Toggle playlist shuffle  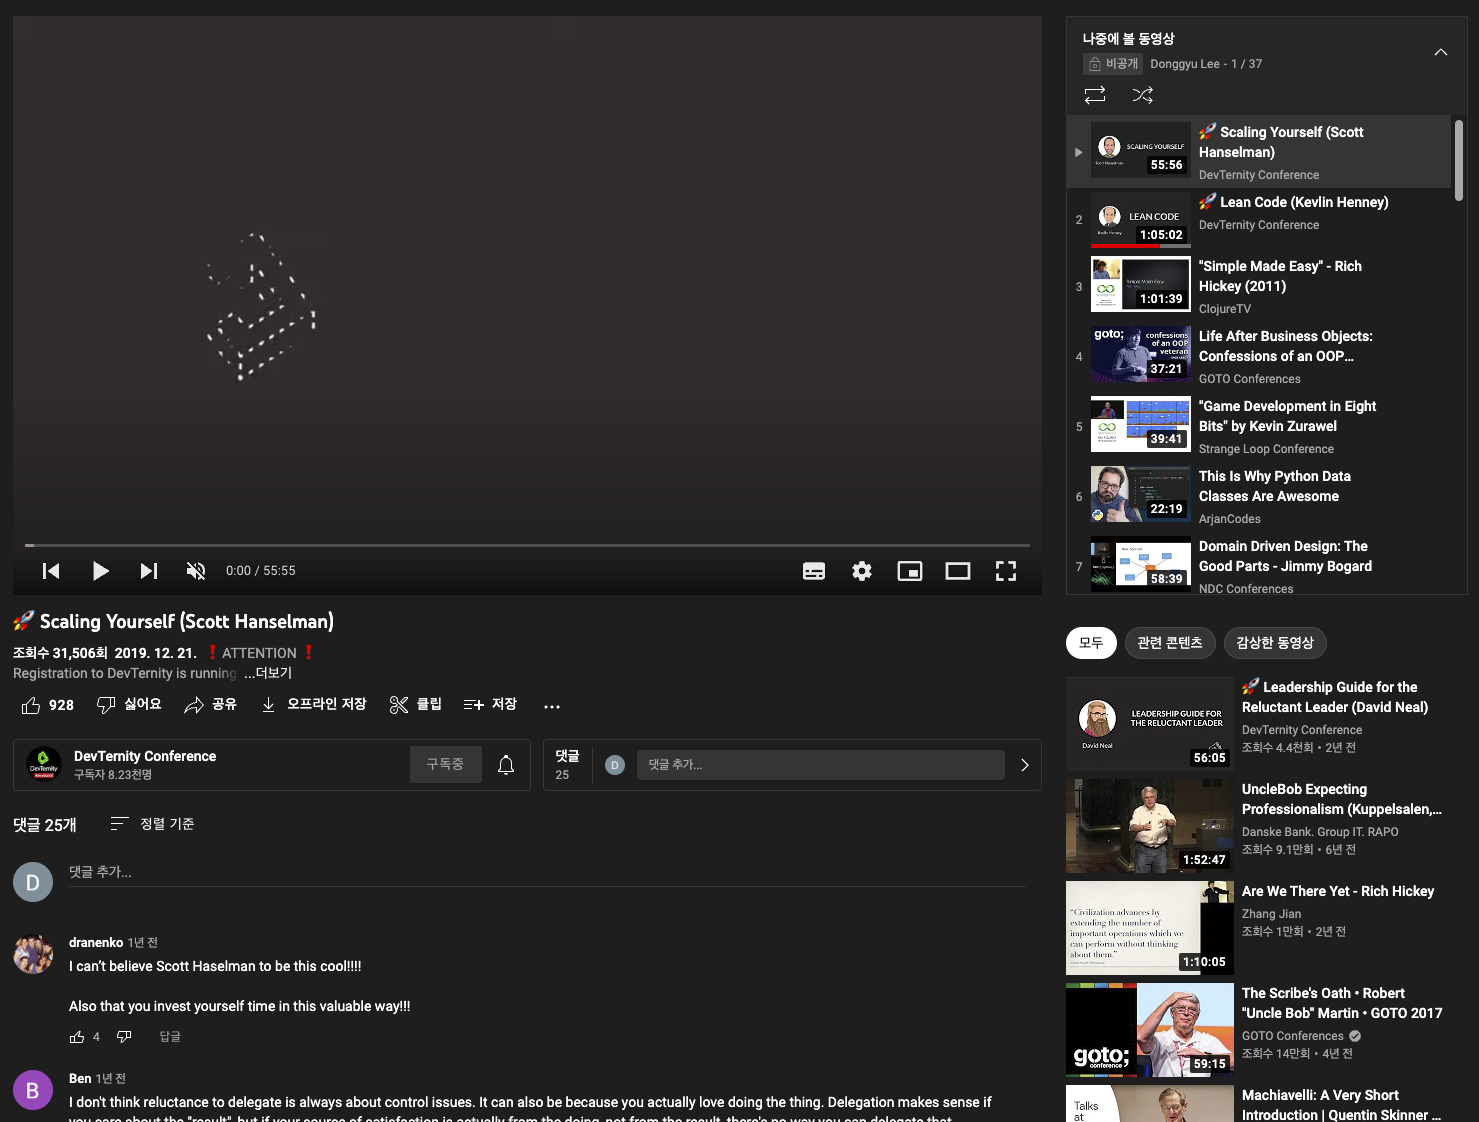[1143, 95]
